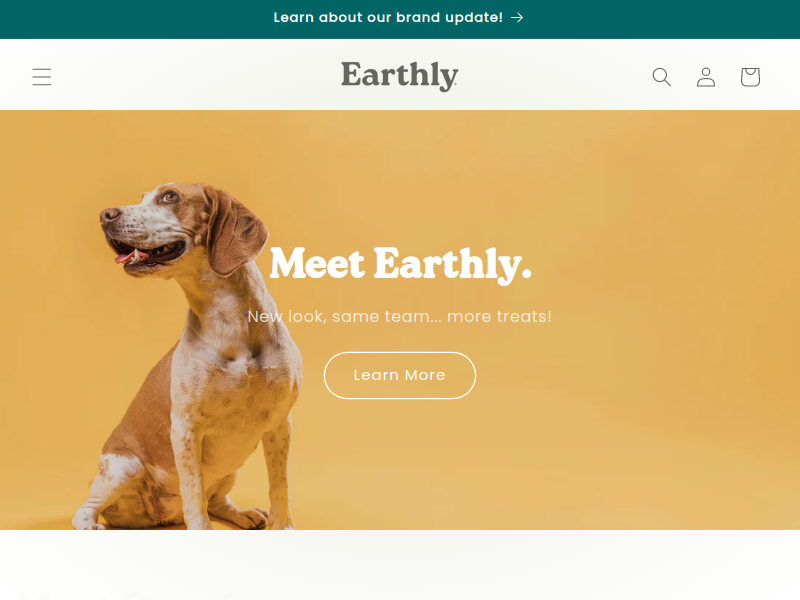Open the hamburger navigation menu
Image resolution: width=800 pixels, height=600 pixels.
click(42, 77)
